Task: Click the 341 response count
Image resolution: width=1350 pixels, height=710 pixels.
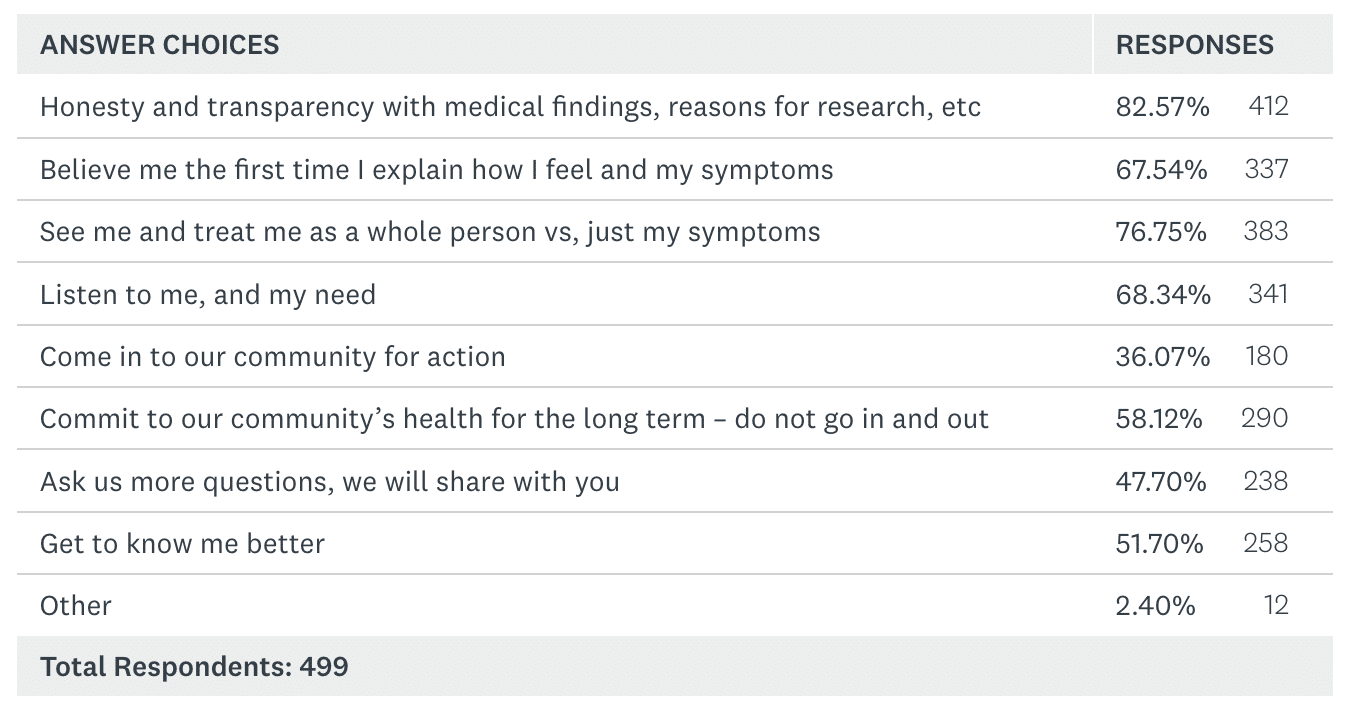Action: point(1268,294)
